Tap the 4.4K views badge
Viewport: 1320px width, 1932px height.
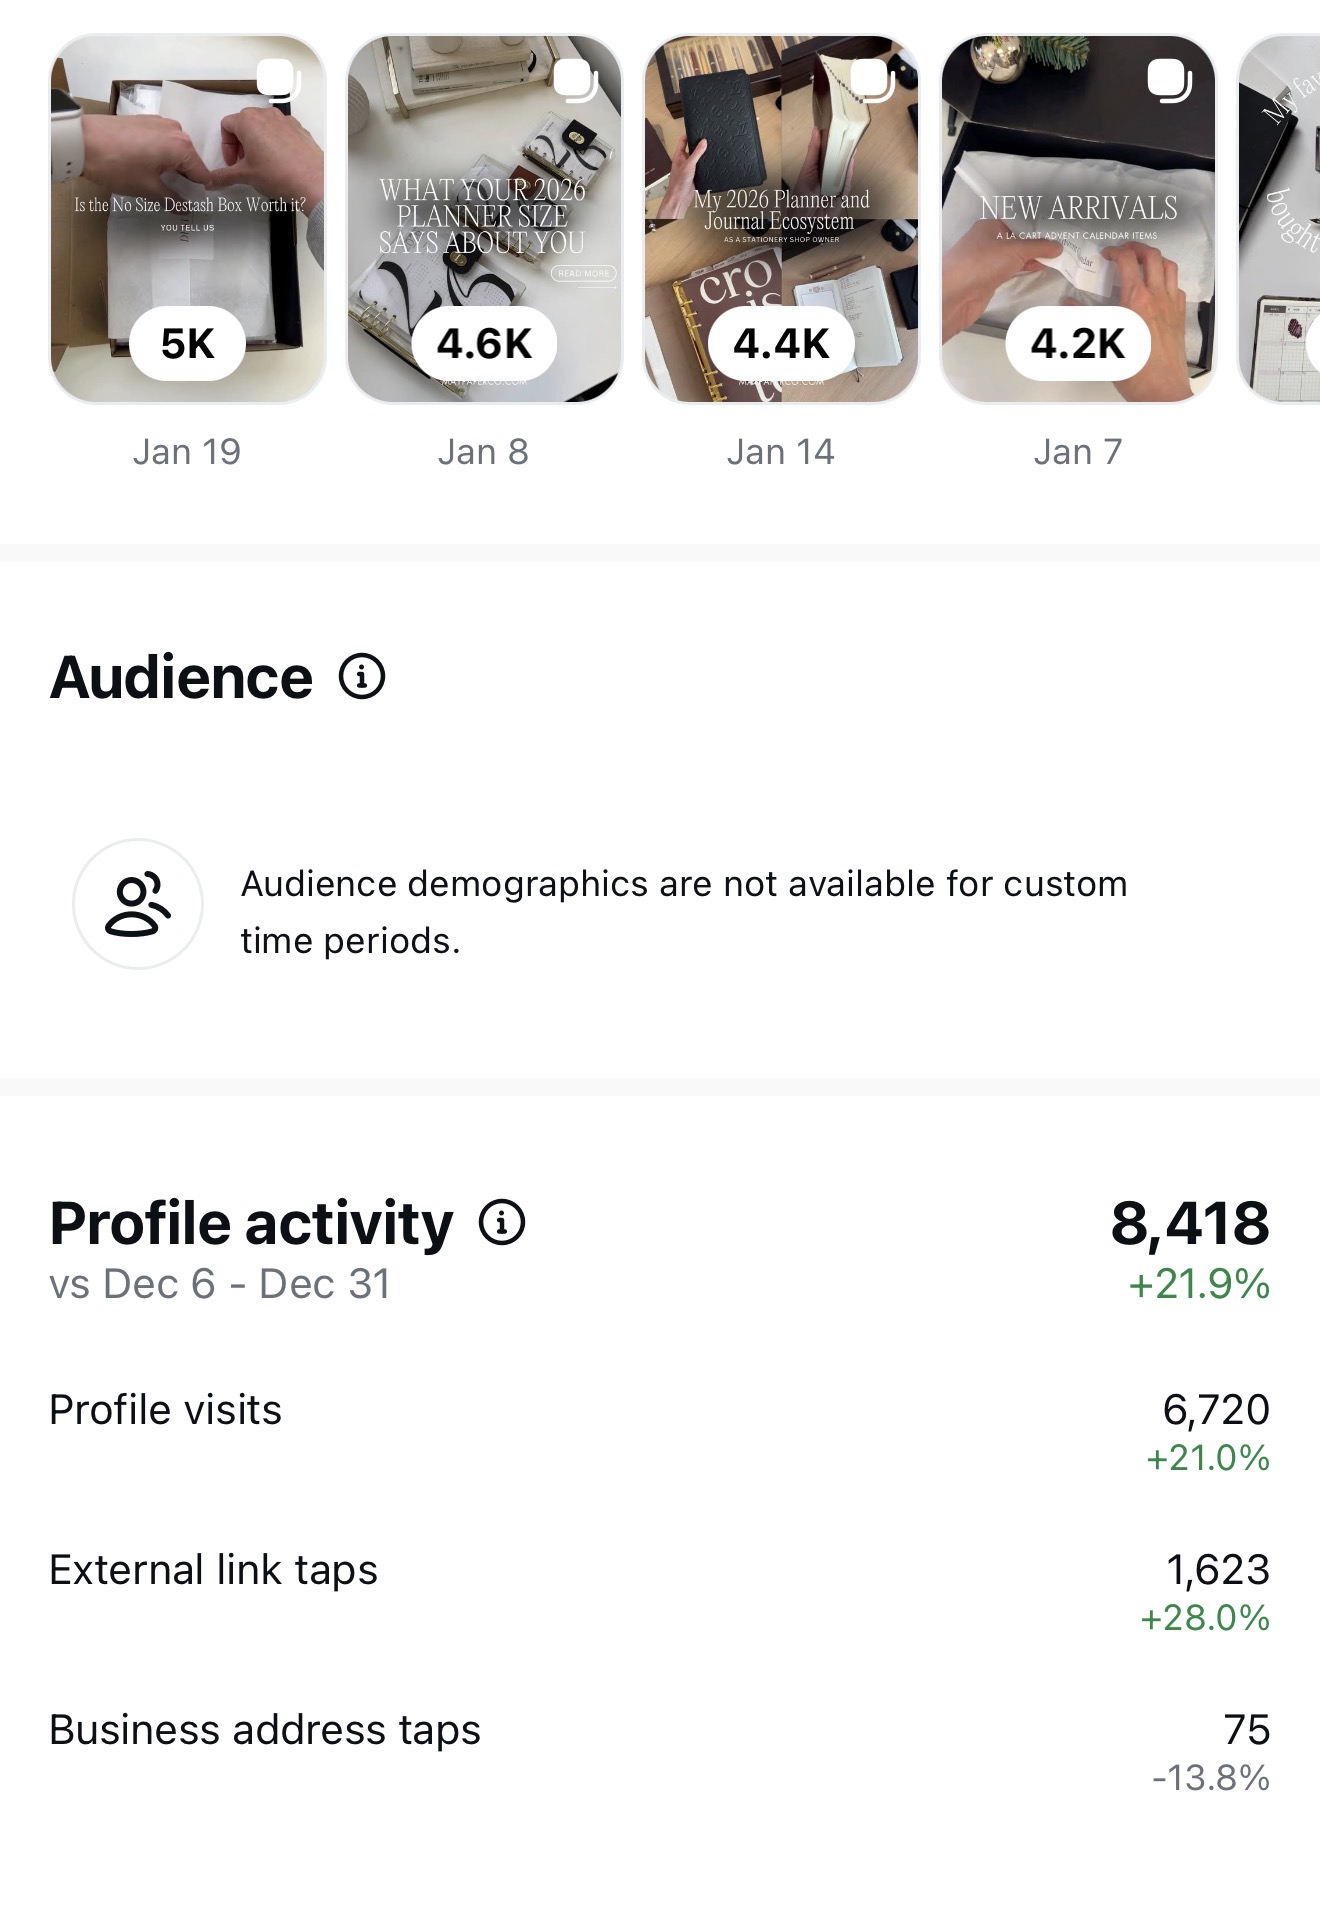[x=781, y=344]
